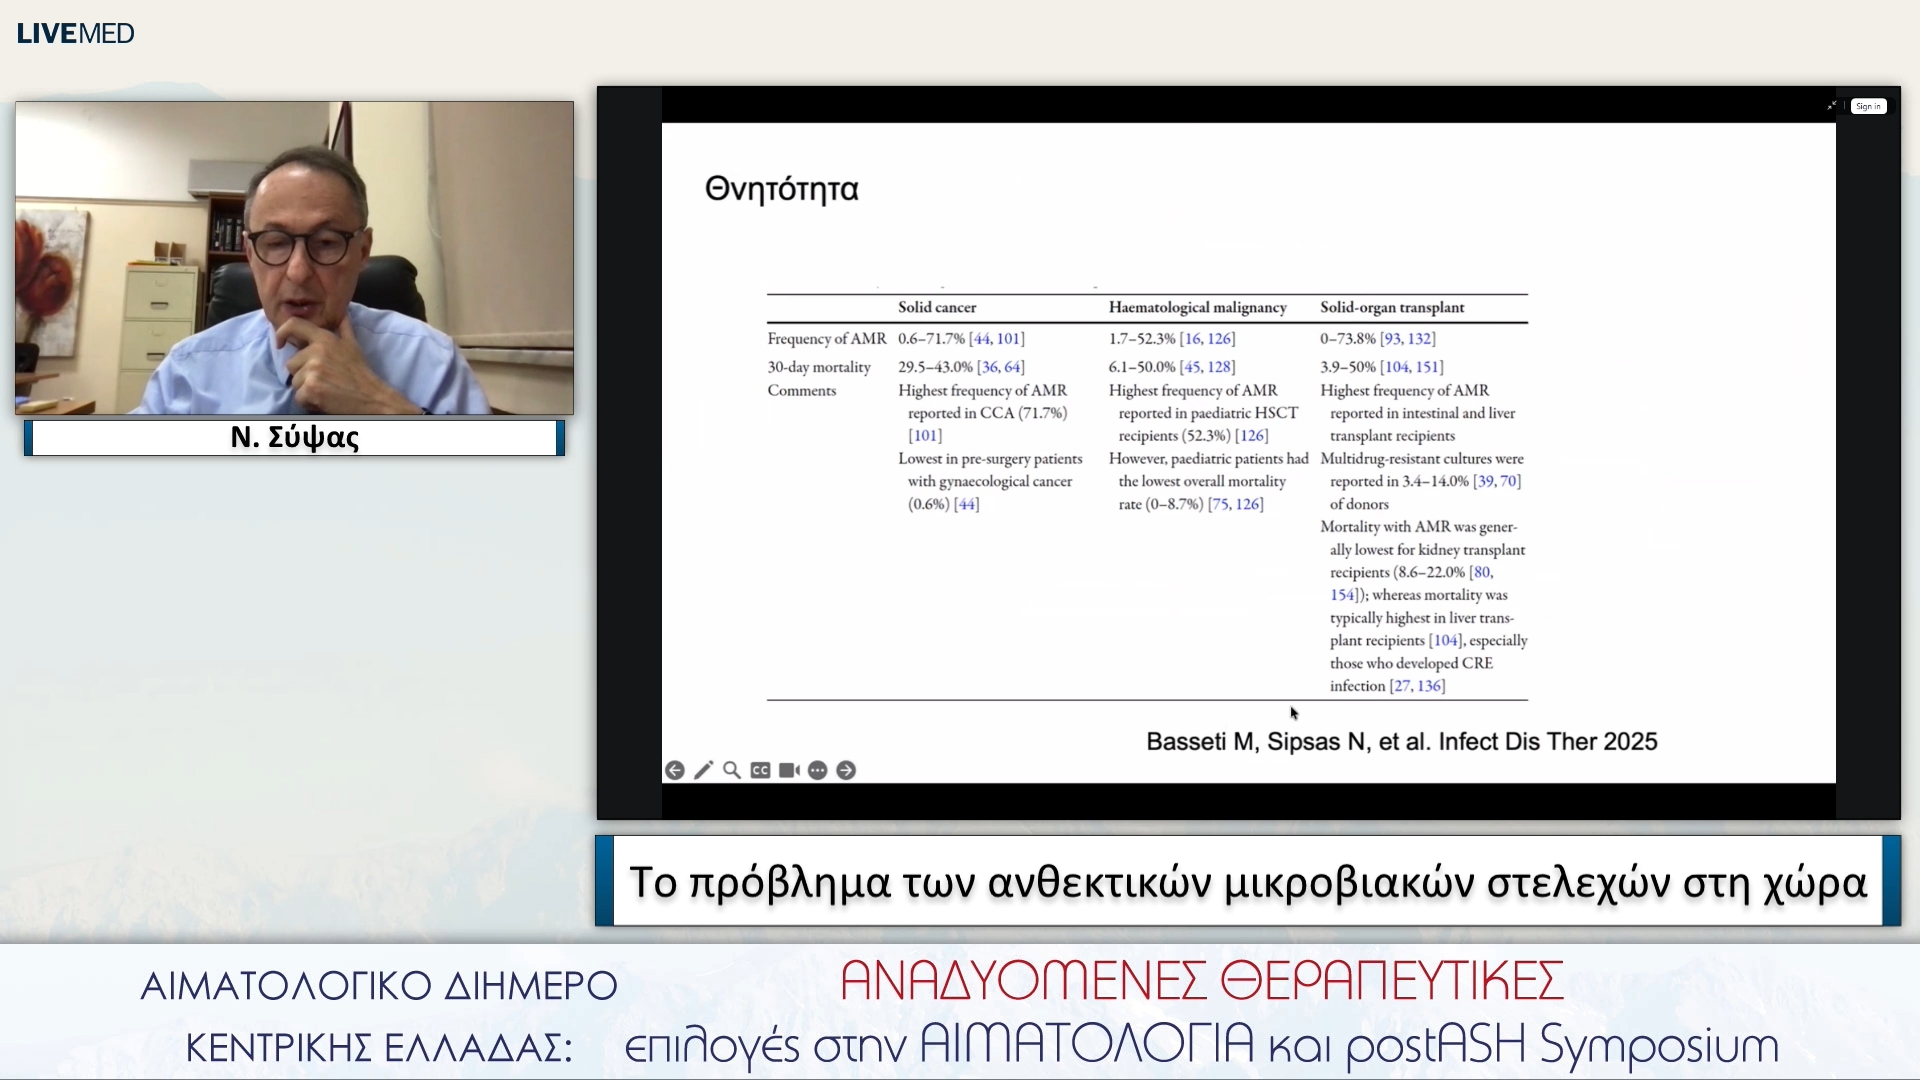
Task: Toggle the video camera view
Action: tap(788, 770)
